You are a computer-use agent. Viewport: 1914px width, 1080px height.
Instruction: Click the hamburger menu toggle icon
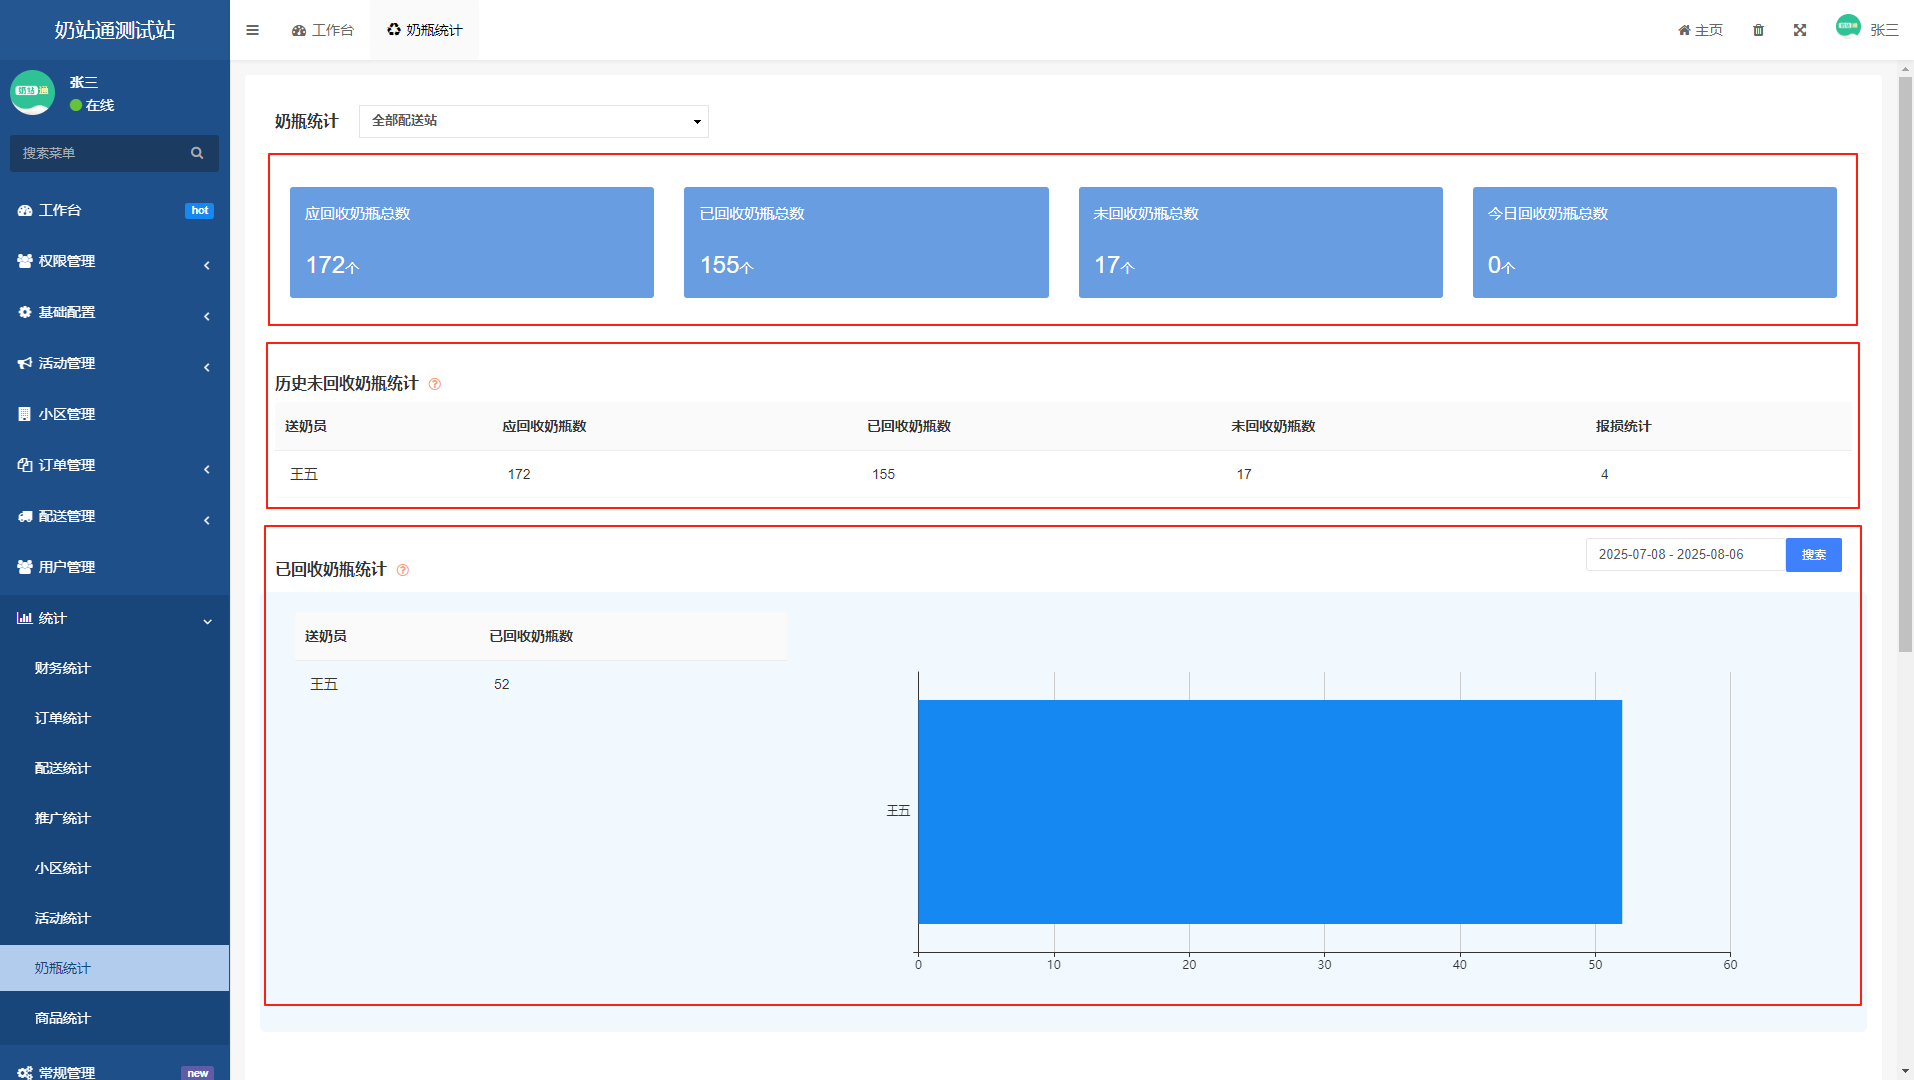pos(252,30)
